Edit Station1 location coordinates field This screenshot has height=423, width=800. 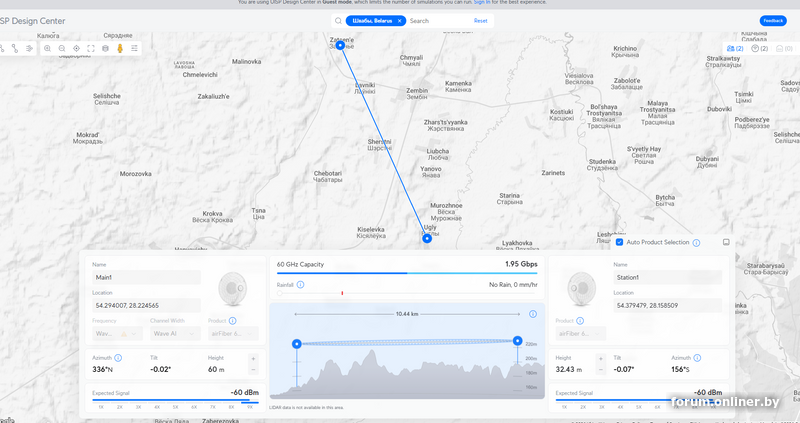pos(667,306)
